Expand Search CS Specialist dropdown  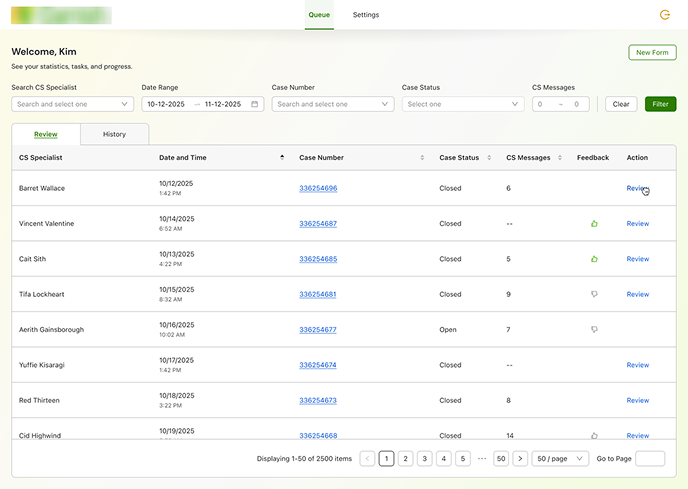click(x=72, y=104)
